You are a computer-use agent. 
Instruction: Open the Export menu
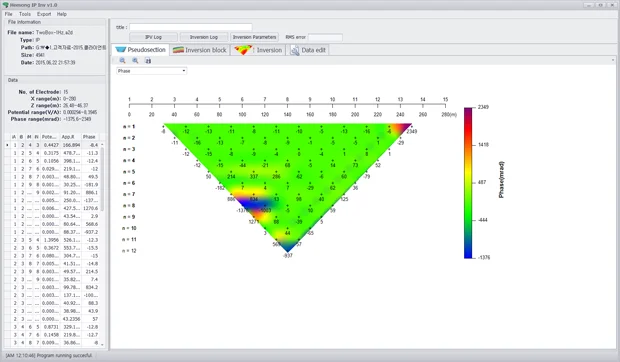coord(44,14)
